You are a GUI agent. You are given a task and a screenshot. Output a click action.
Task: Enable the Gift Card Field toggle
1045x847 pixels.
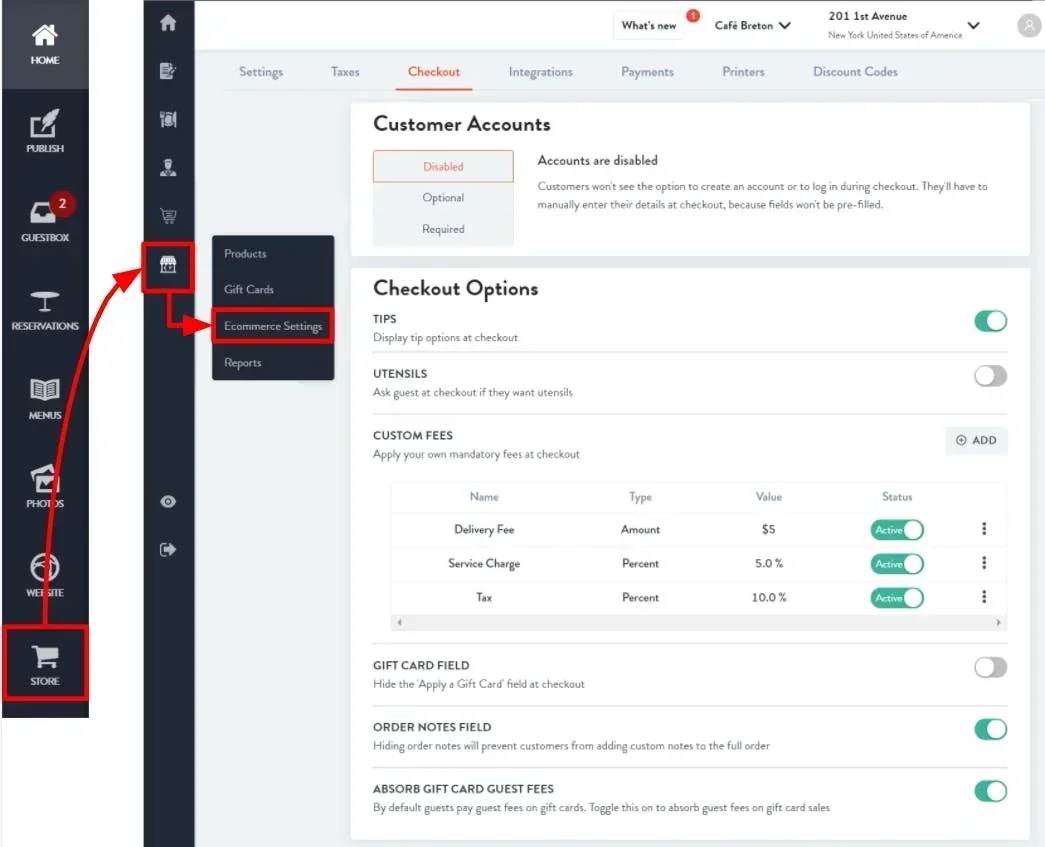click(x=990, y=667)
